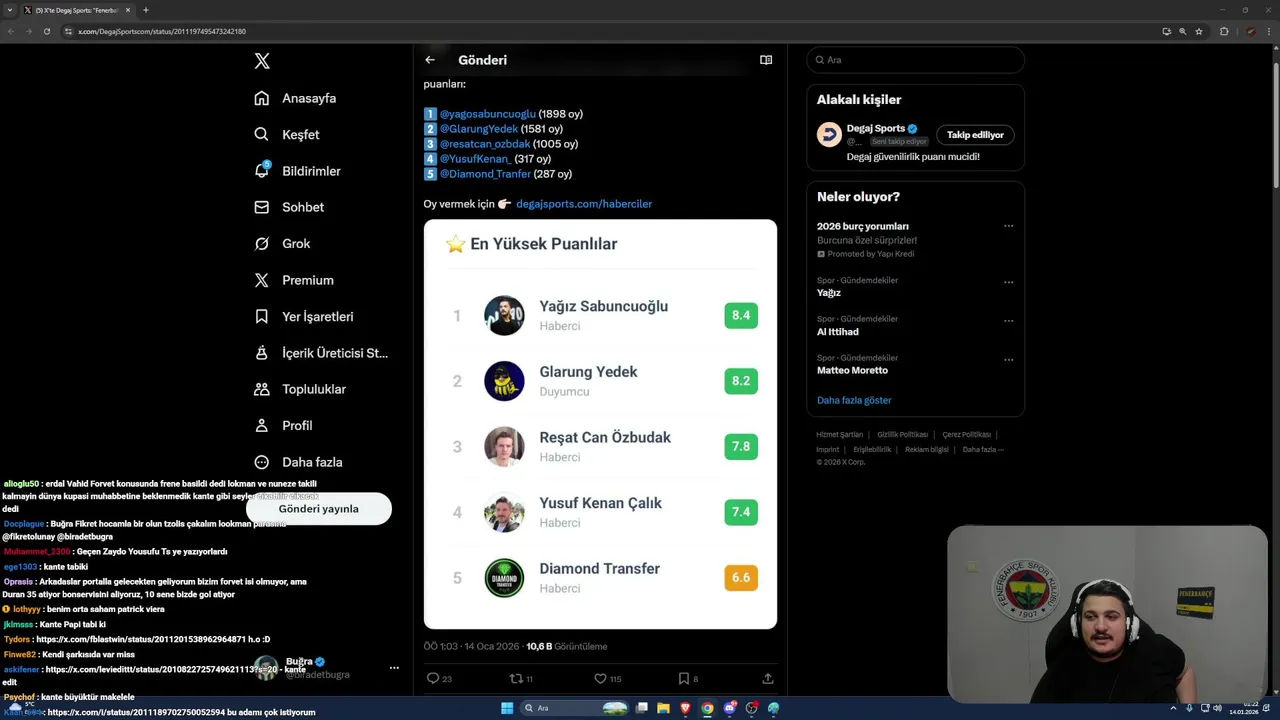Click the share icon on post

coord(768,678)
